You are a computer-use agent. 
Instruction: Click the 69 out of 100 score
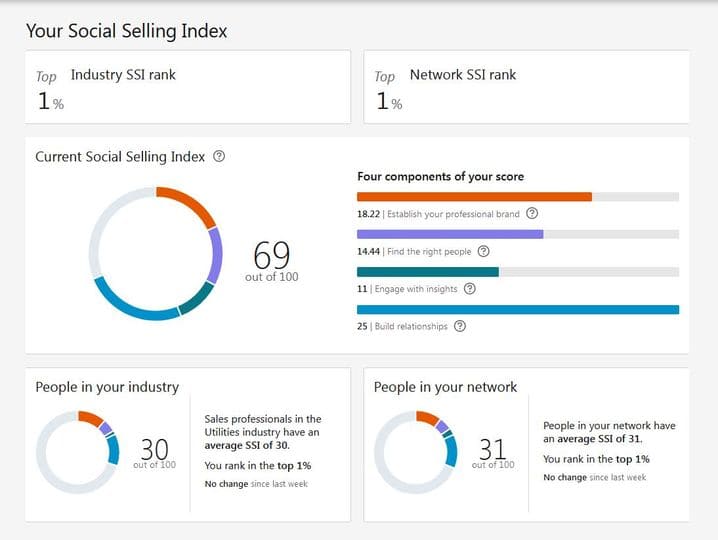coord(271,258)
